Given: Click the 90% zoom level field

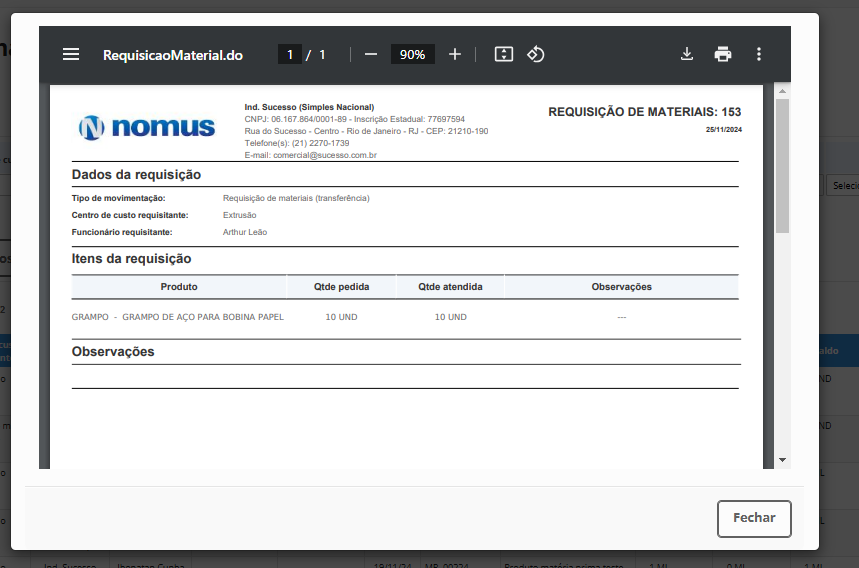Looking at the screenshot, I should click(x=413, y=55).
